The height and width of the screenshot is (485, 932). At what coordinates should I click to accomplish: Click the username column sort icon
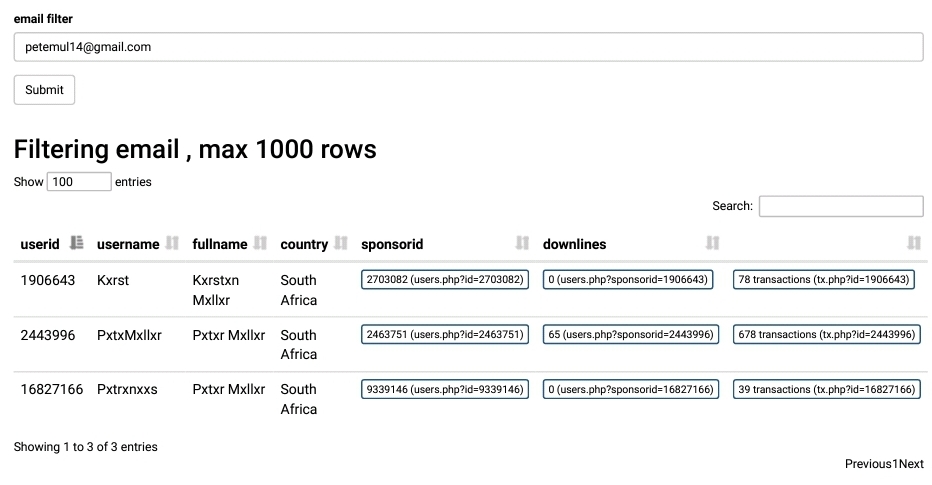click(x=172, y=243)
